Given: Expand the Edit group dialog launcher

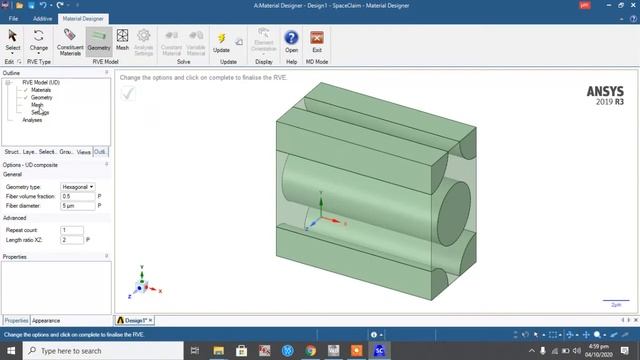Looking at the screenshot, I should point(19,62).
